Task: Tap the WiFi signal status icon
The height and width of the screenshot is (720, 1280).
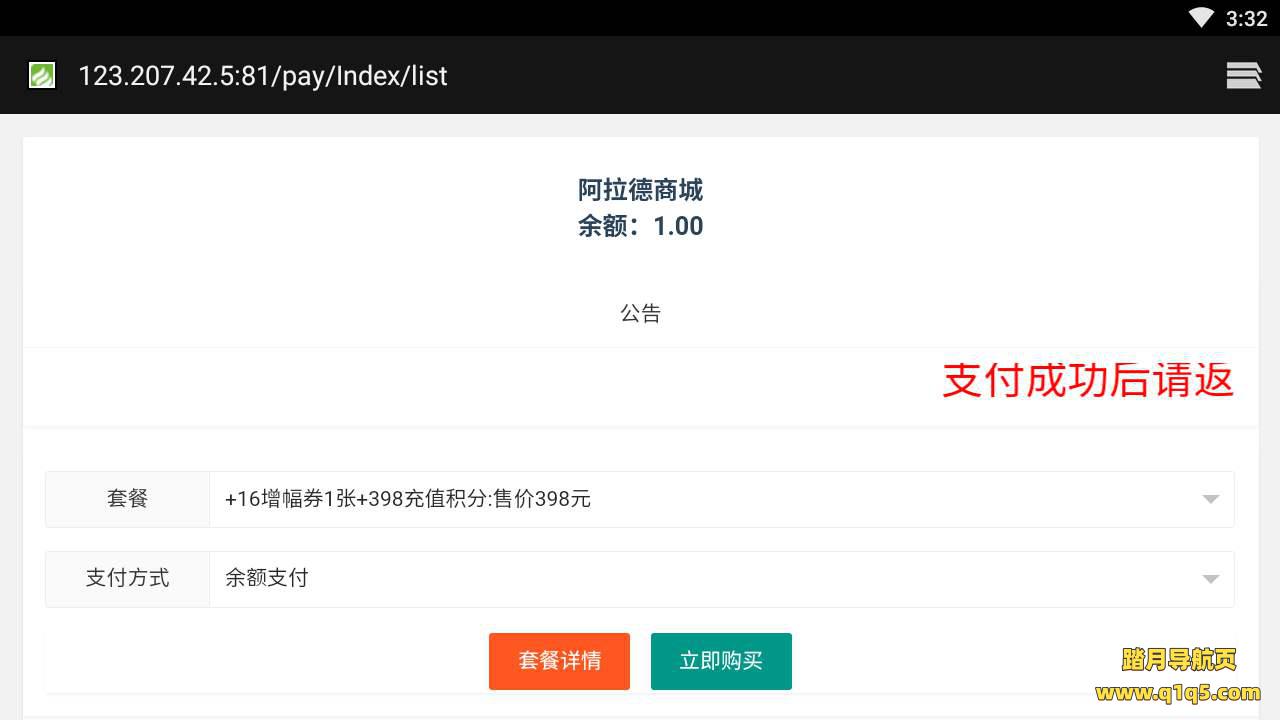Action: 1200,18
